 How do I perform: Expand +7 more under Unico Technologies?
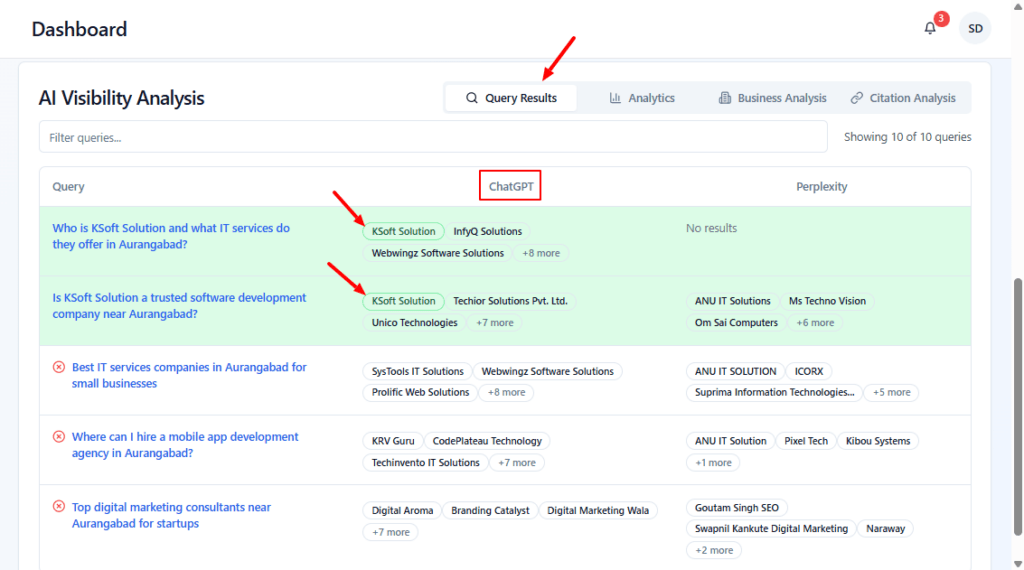pyautogui.click(x=495, y=323)
